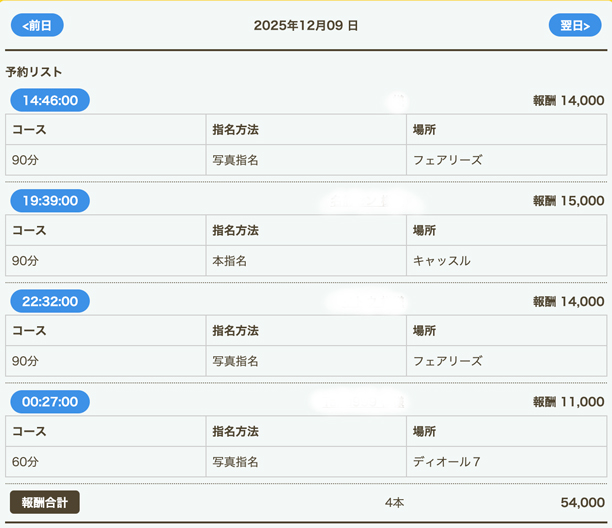Select the キャッスル location cell
Viewport: 612px width, 528px height.
441,261
